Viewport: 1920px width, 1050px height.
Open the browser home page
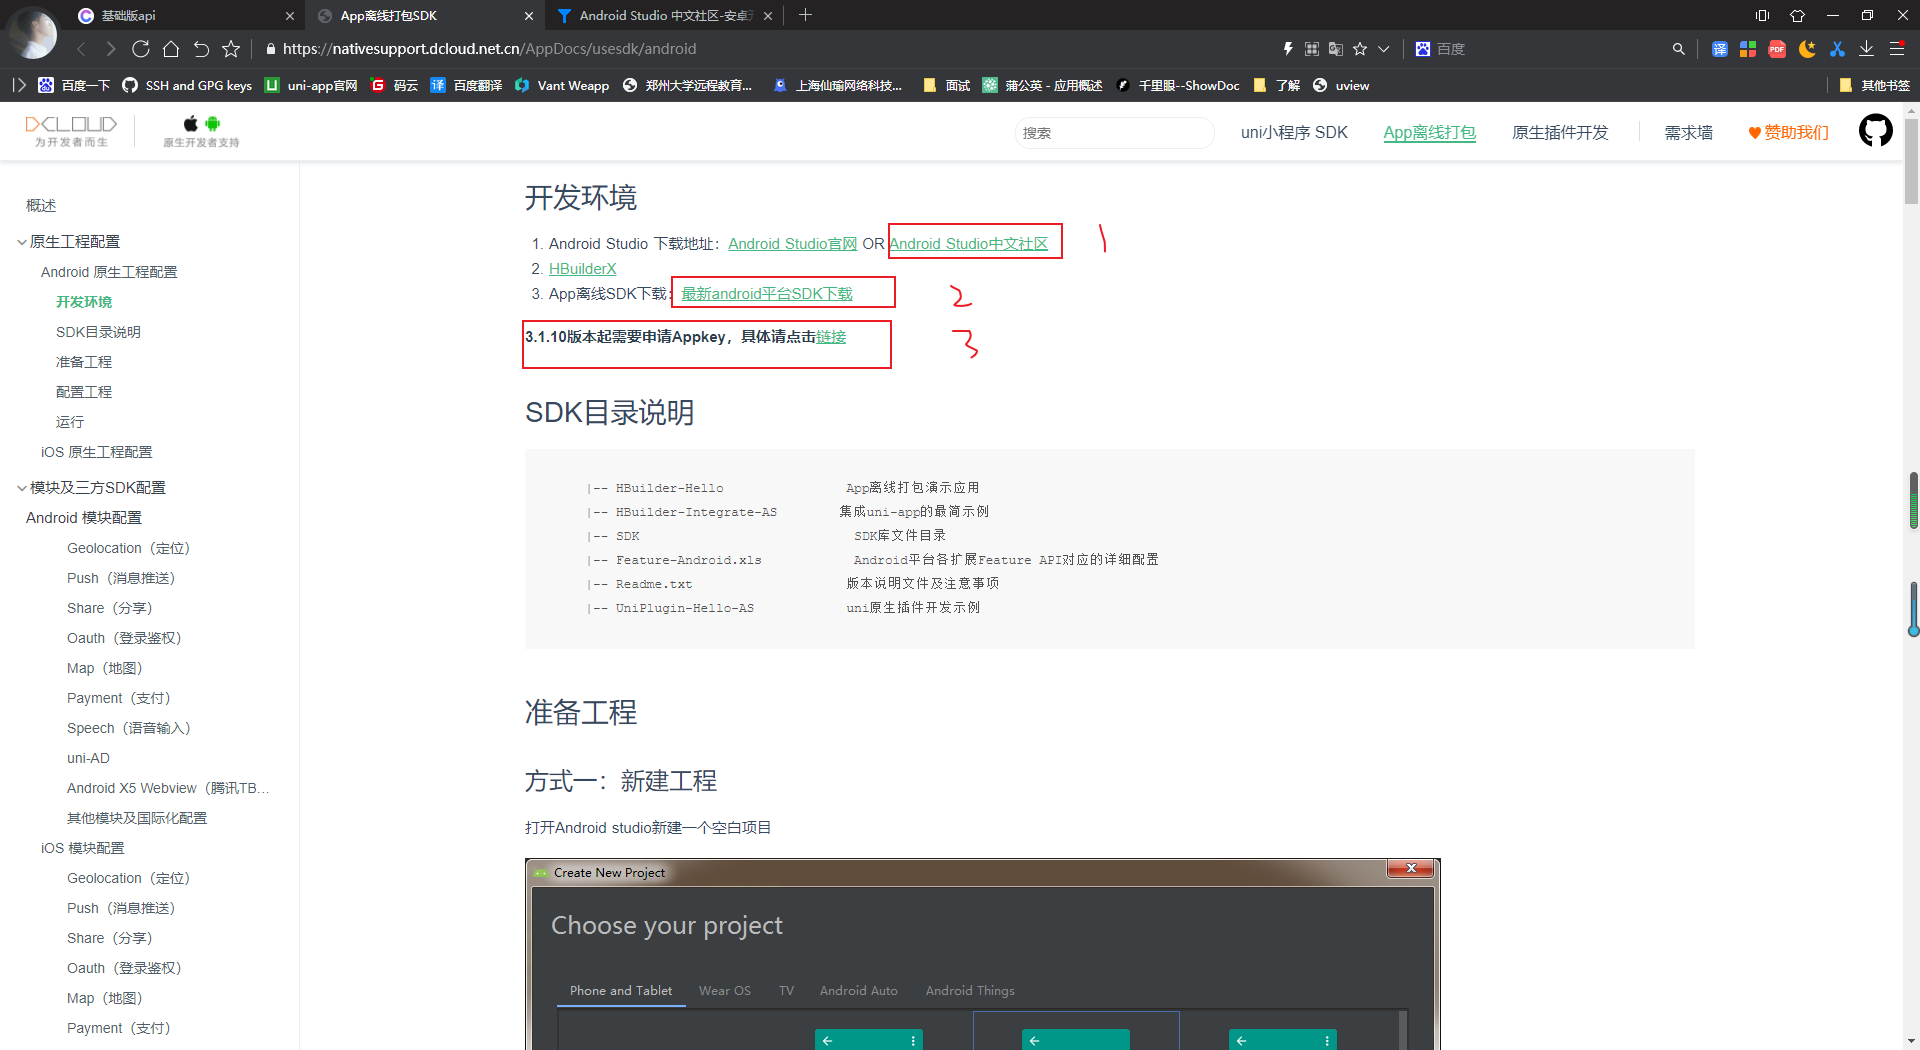pos(171,49)
